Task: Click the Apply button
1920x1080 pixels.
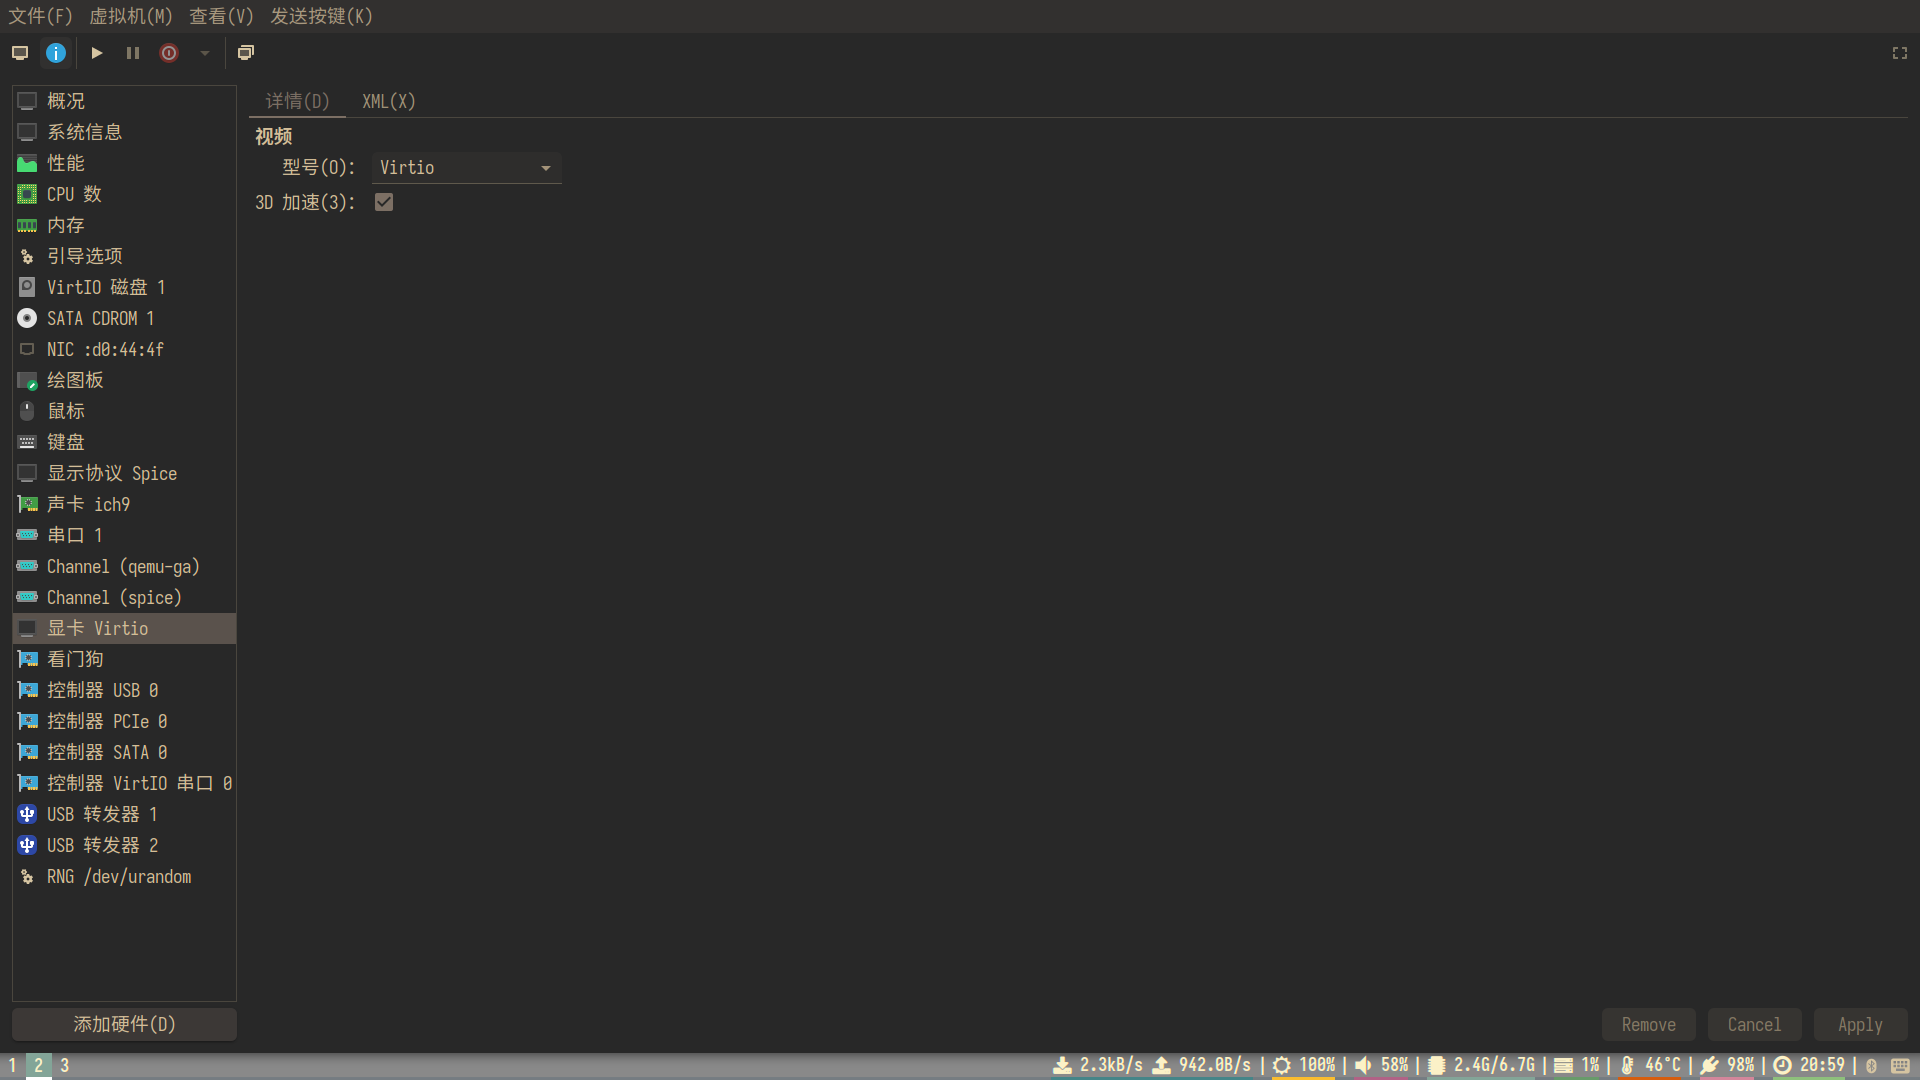Action: click(1859, 1025)
